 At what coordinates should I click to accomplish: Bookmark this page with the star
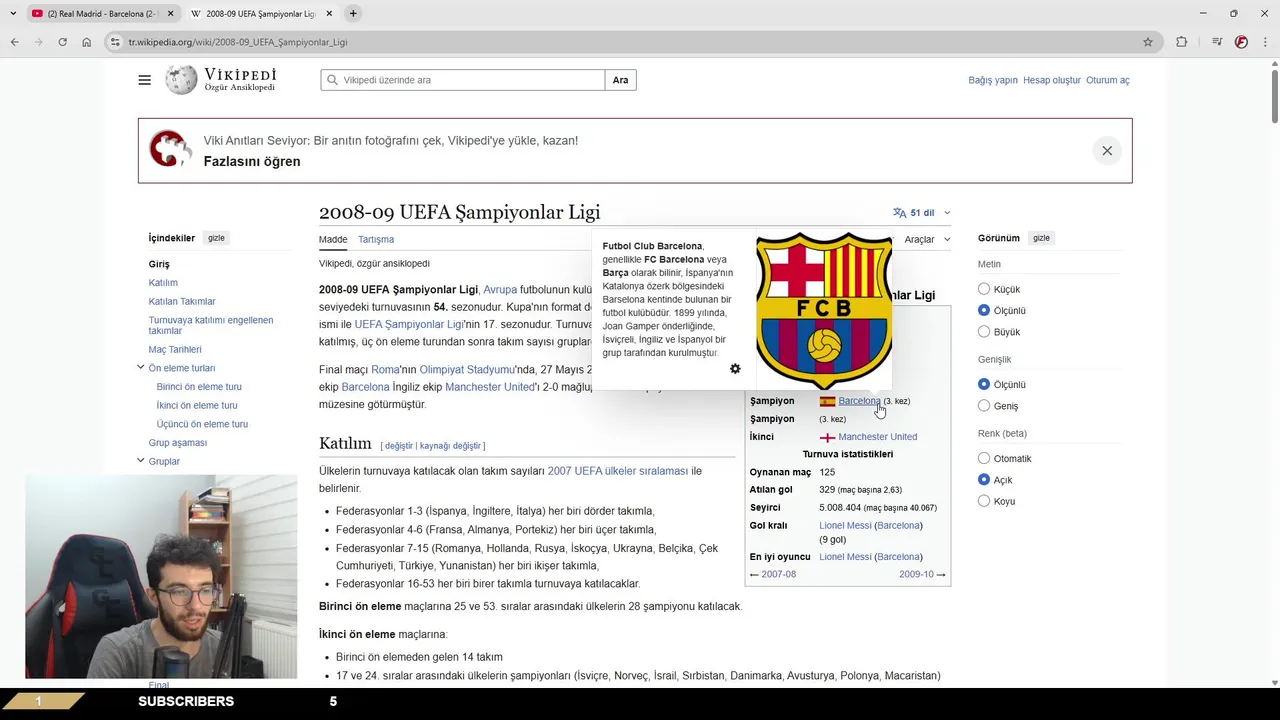click(1148, 42)
